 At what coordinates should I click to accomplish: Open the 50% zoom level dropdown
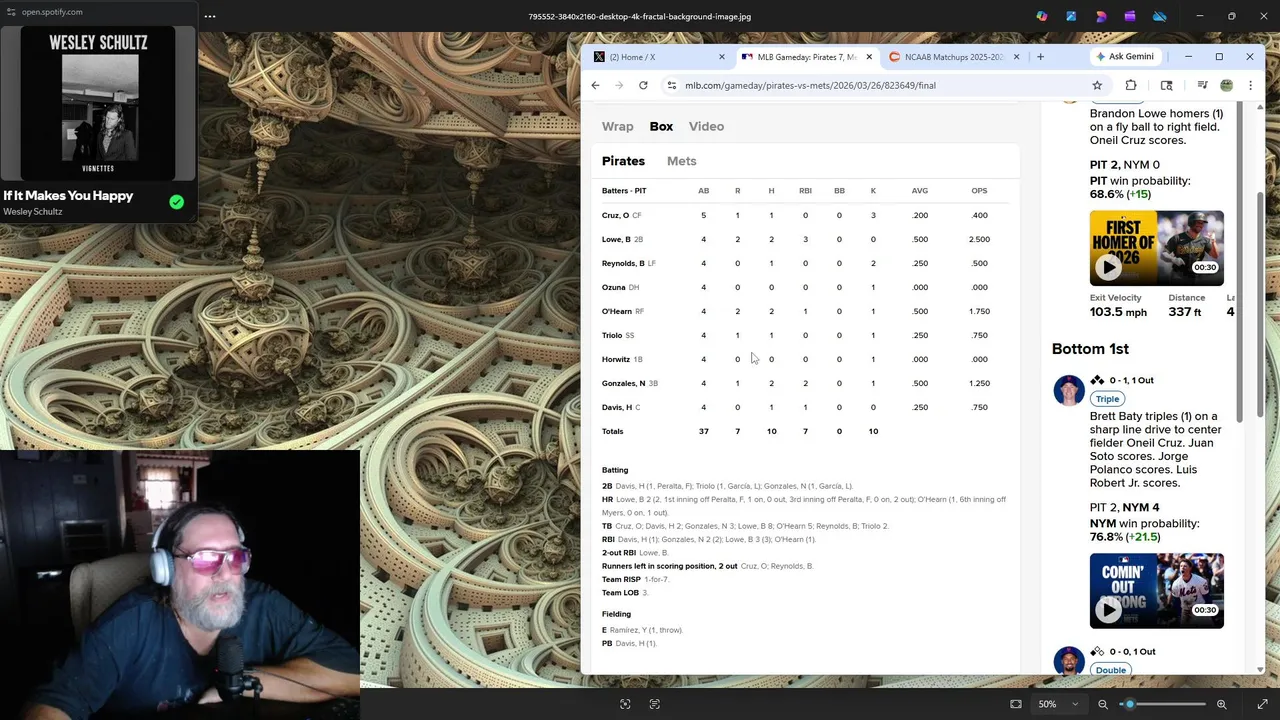click(x=1058, y=704)
